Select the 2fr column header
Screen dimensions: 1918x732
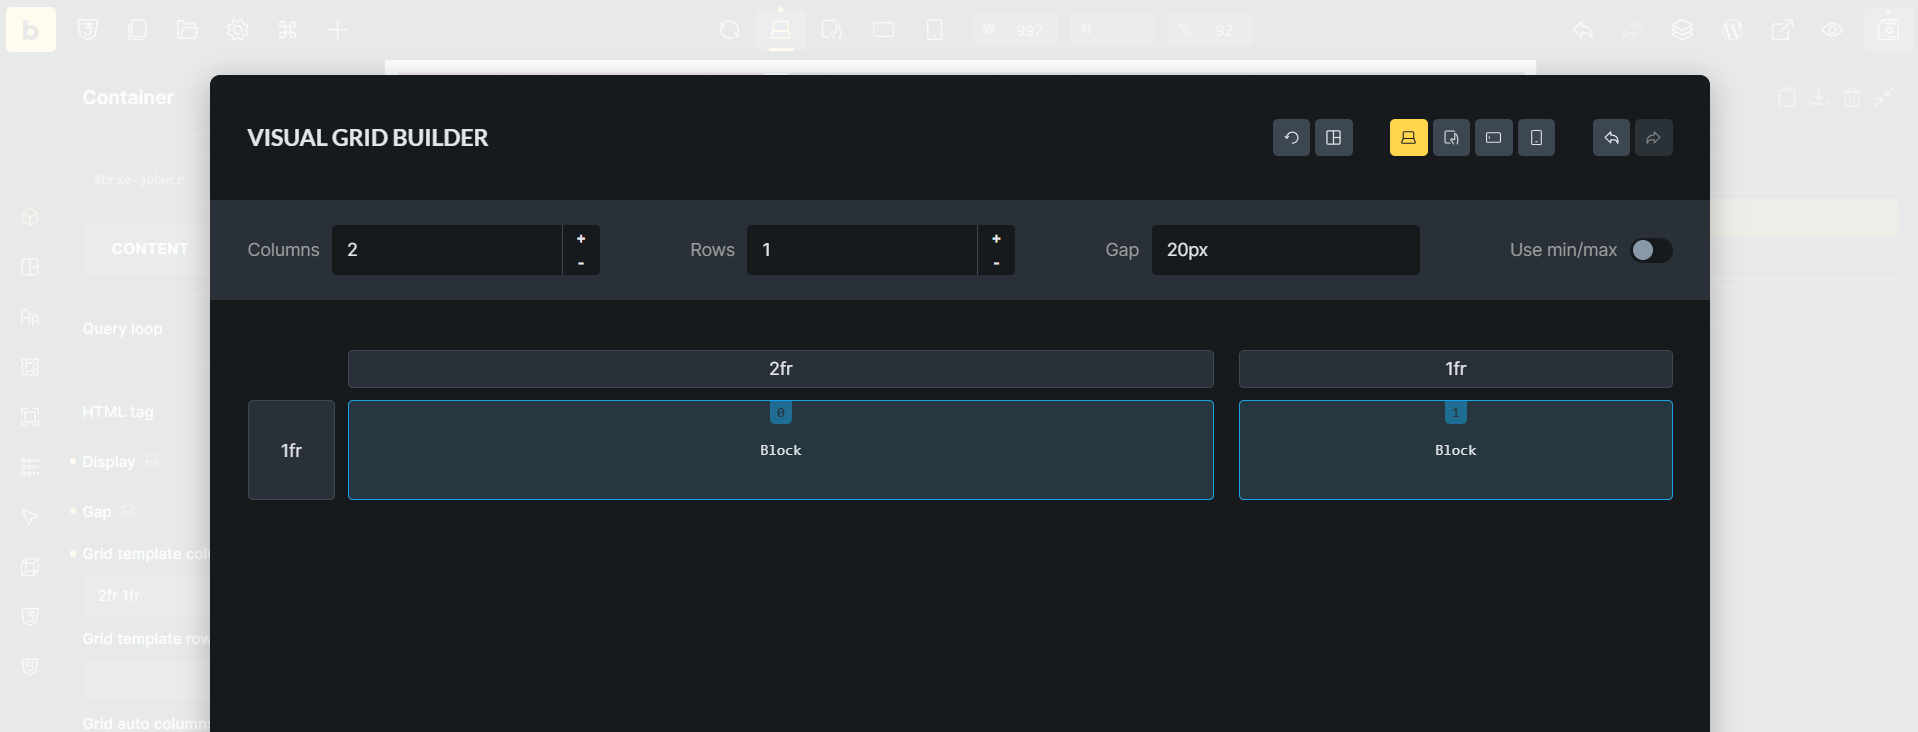pos(780,369)
